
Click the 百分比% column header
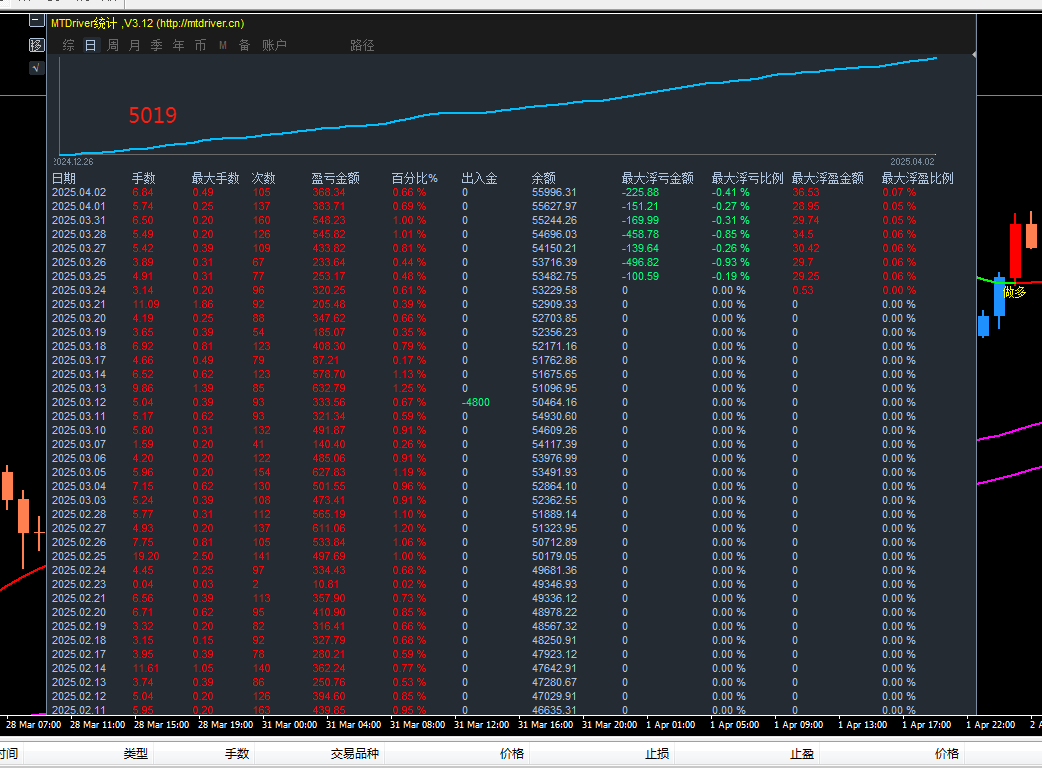pos(414,178)
